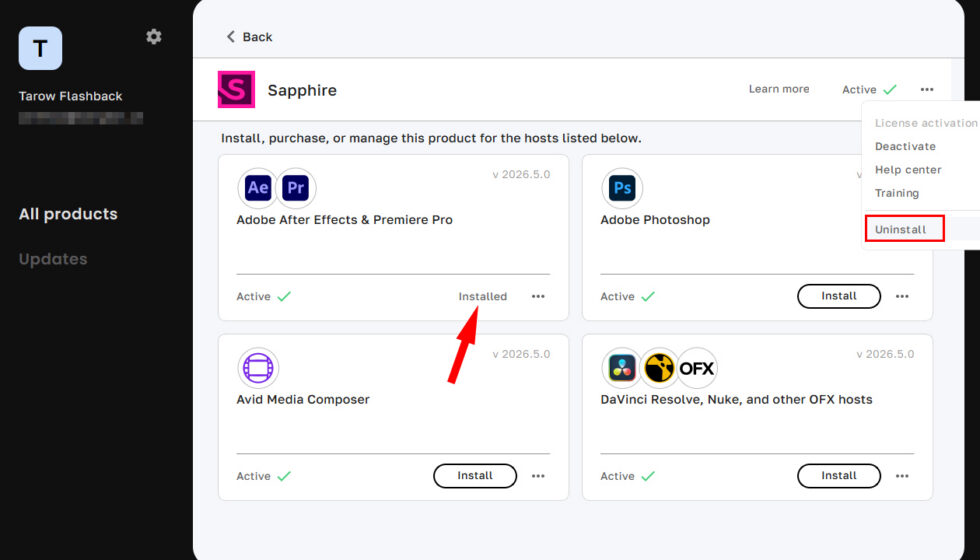Open the Learn more link
980x560 pixels.
[779, 89]
